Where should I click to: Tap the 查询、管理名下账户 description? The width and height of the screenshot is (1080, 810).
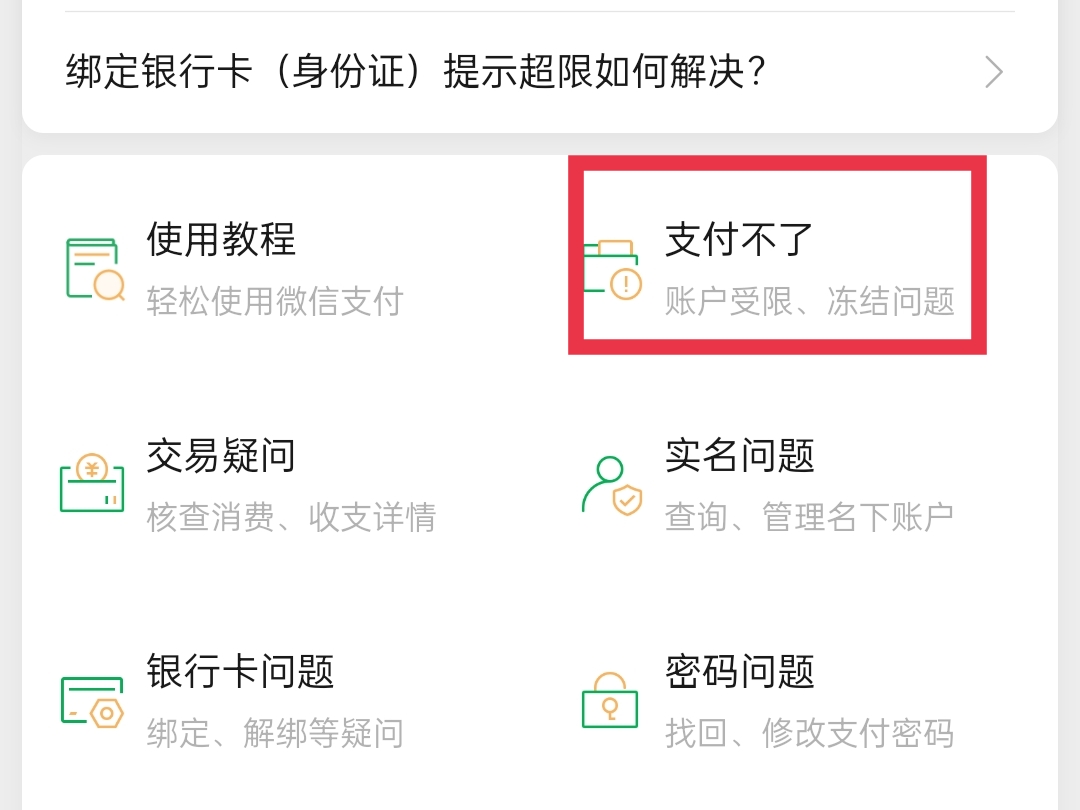[x=809, y=517]
